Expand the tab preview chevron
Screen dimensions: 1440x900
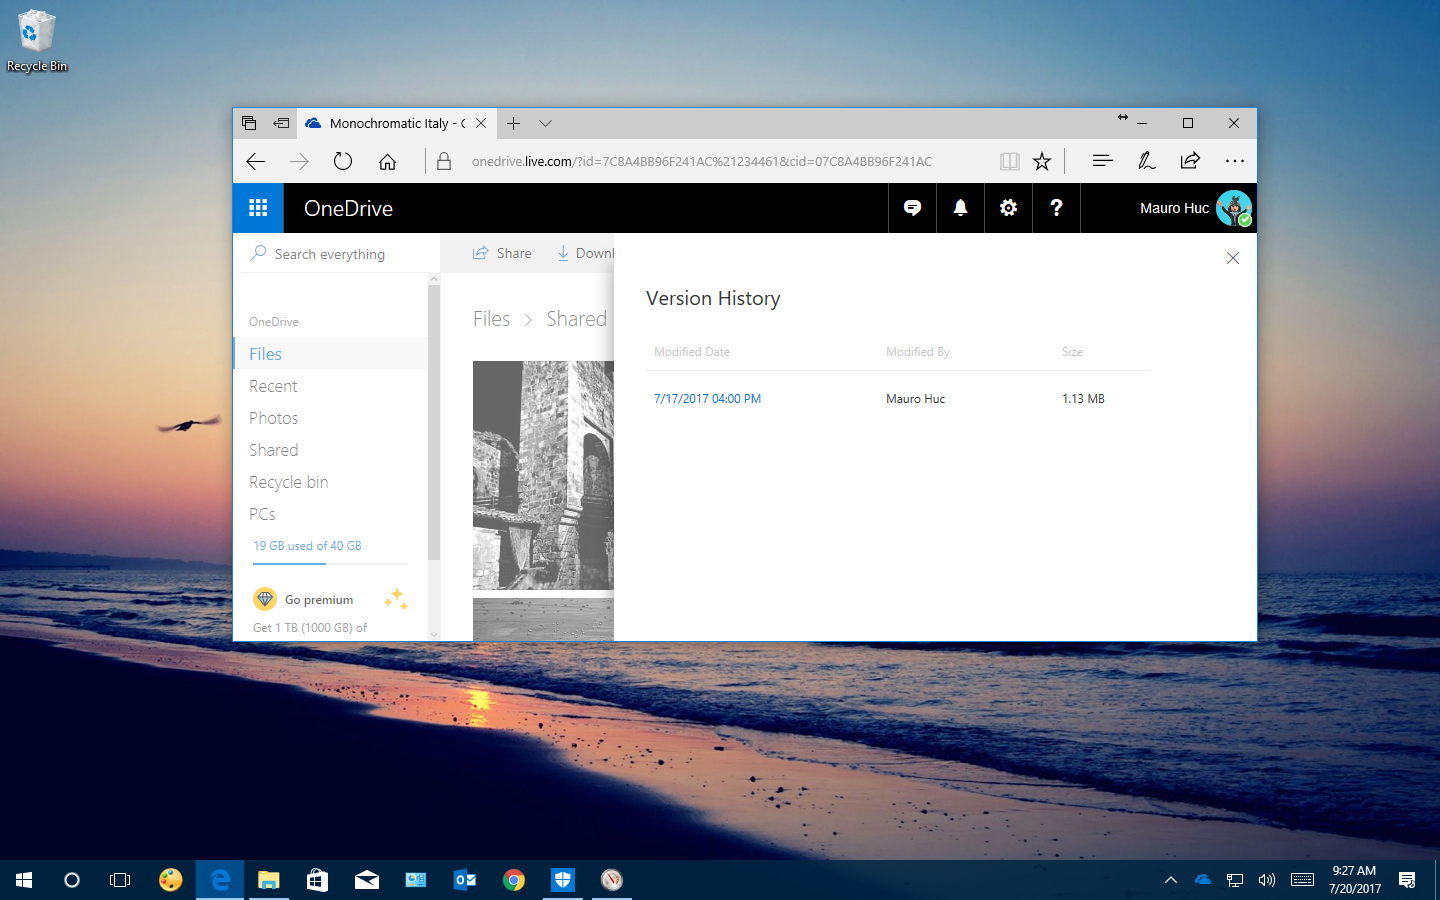545,123
